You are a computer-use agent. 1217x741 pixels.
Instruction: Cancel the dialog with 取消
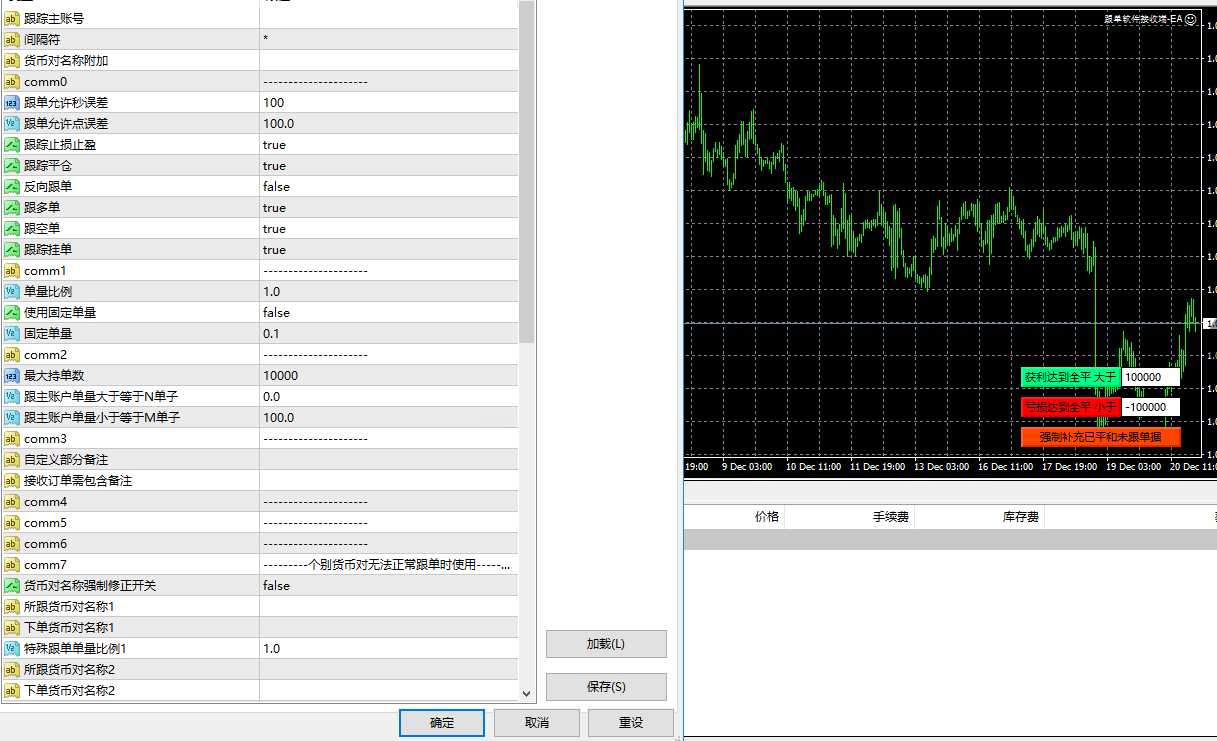pyautogui.click(x=537, y=723)
